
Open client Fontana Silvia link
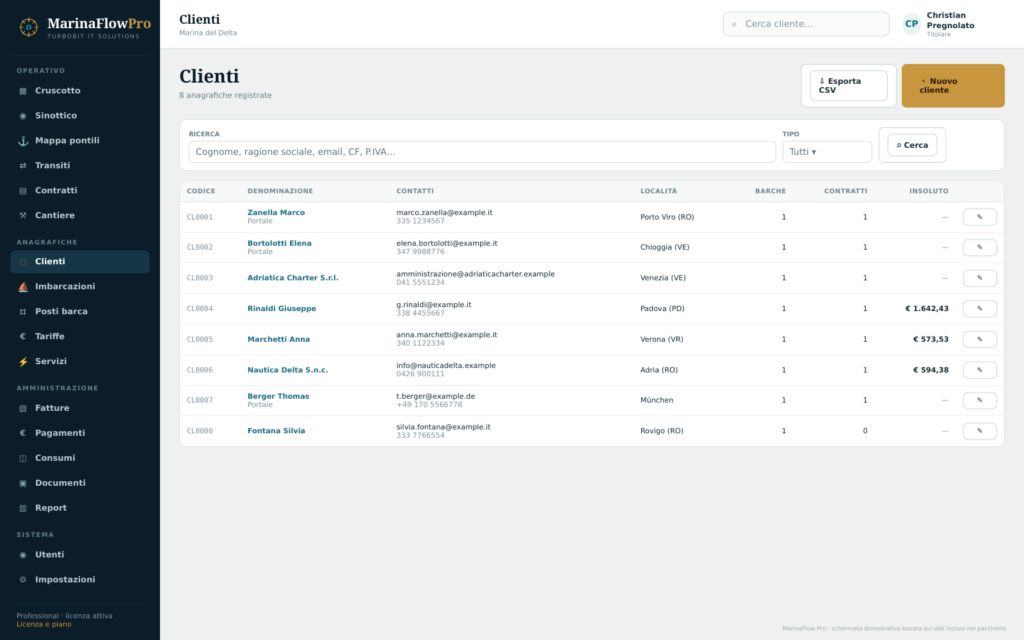(276, 431)
